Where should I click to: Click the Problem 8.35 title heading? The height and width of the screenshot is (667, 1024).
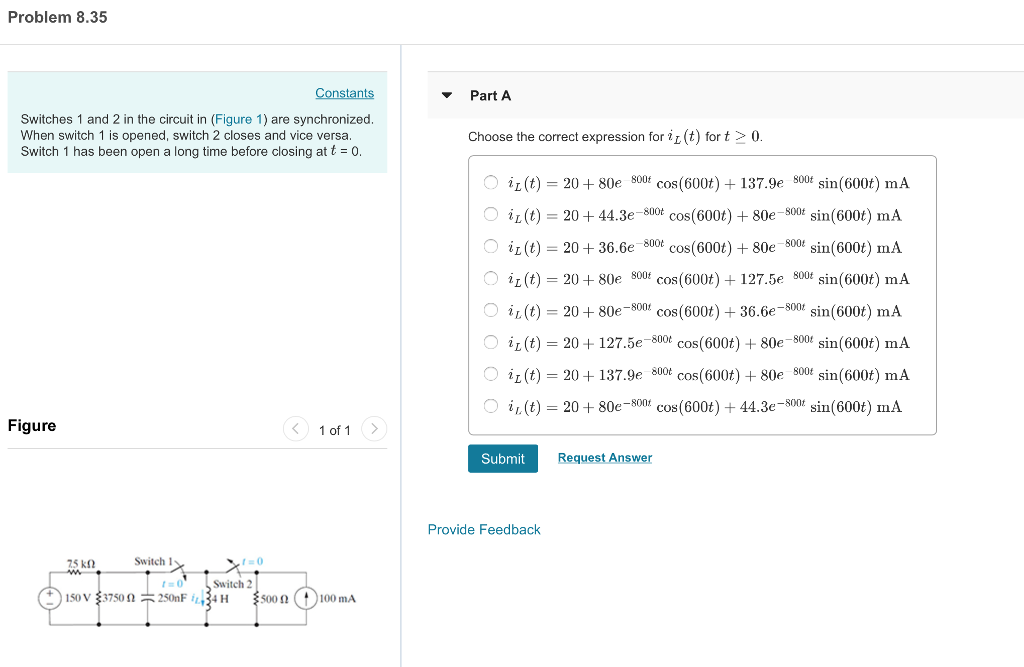[57, 17]
